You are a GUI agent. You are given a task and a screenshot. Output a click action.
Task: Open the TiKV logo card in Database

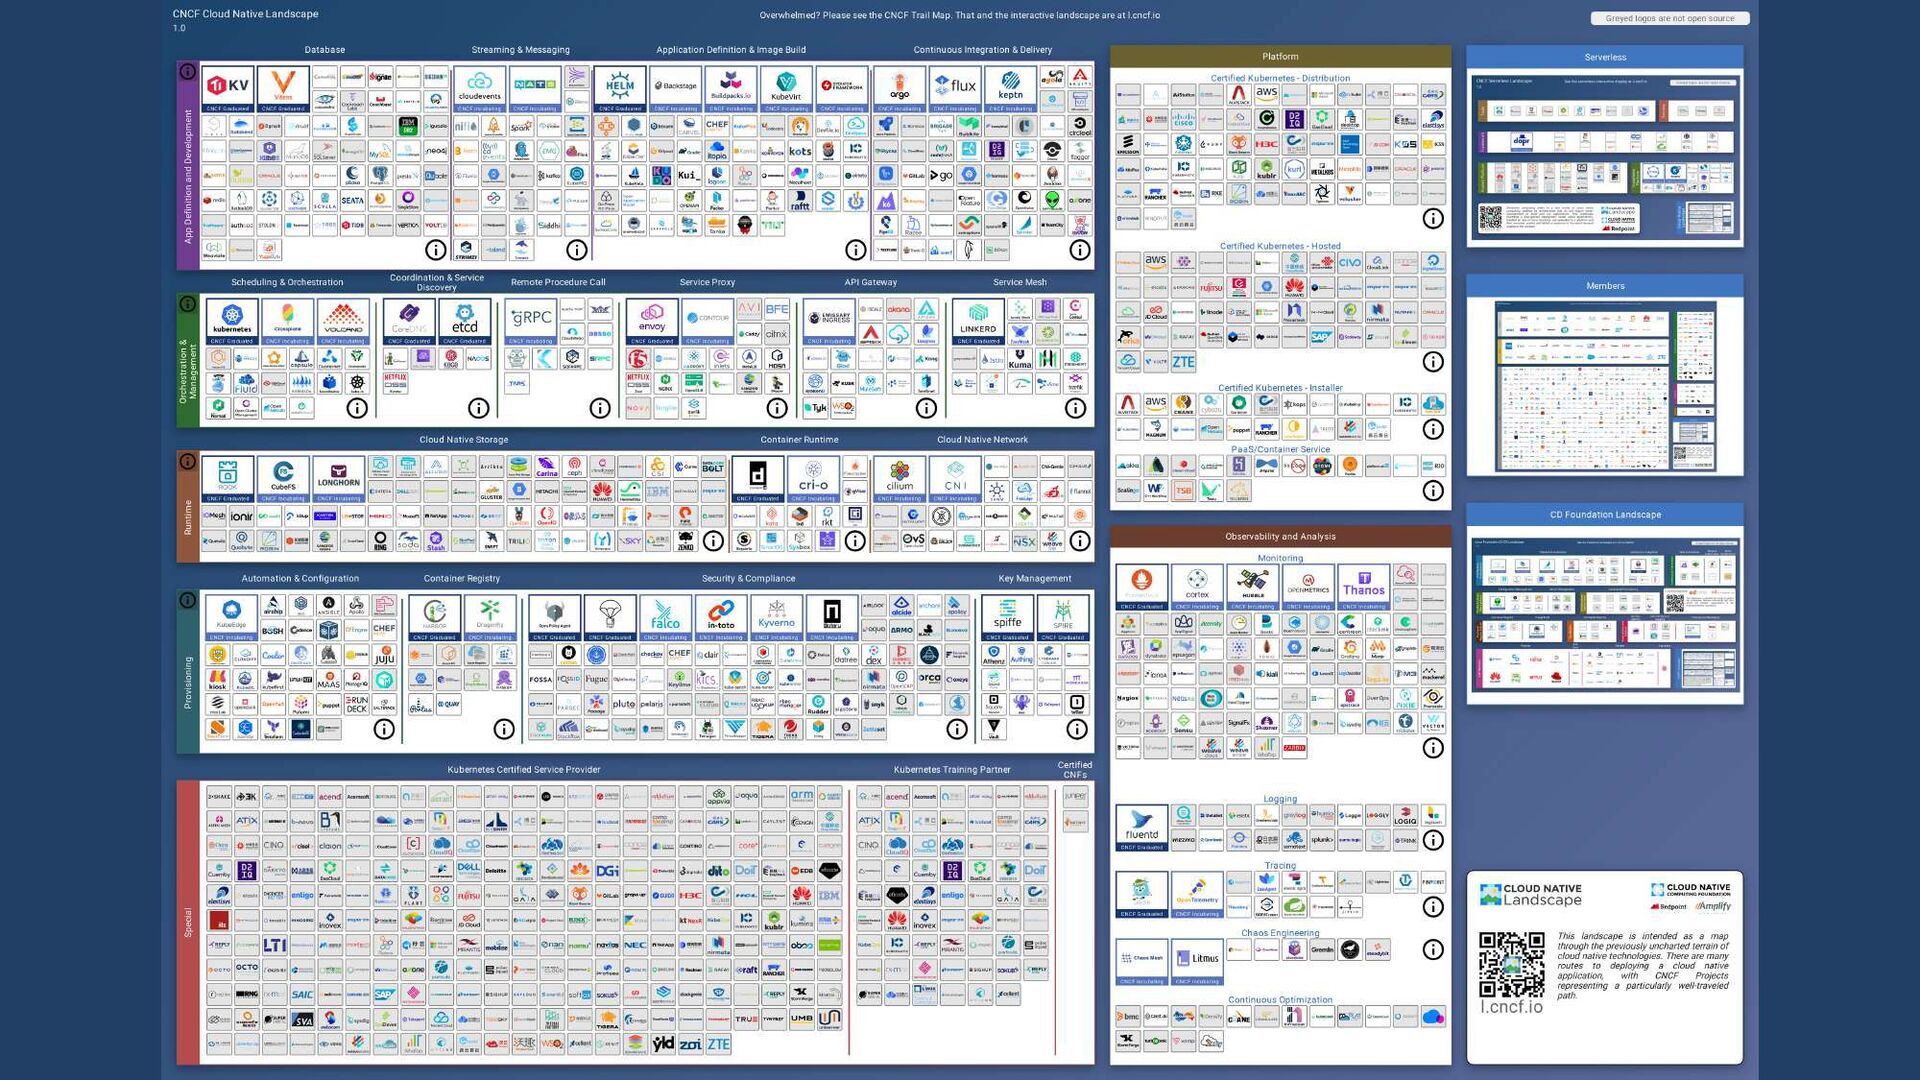(x=228, y=89)
